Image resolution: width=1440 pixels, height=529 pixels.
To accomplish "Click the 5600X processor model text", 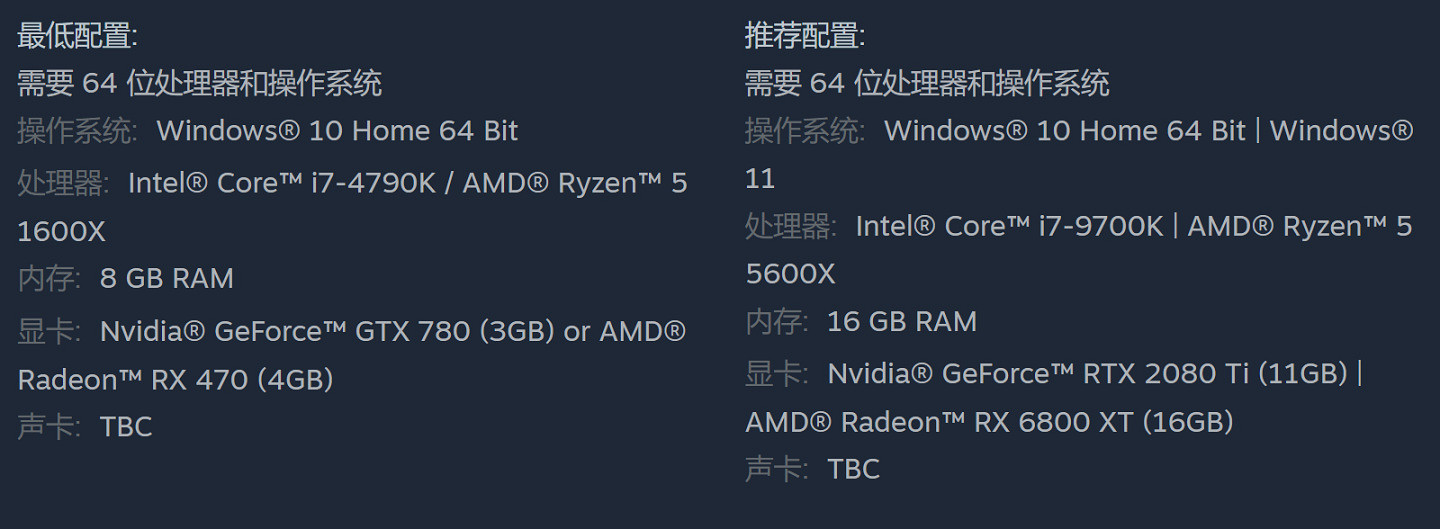I will click(x=790, y=274).
